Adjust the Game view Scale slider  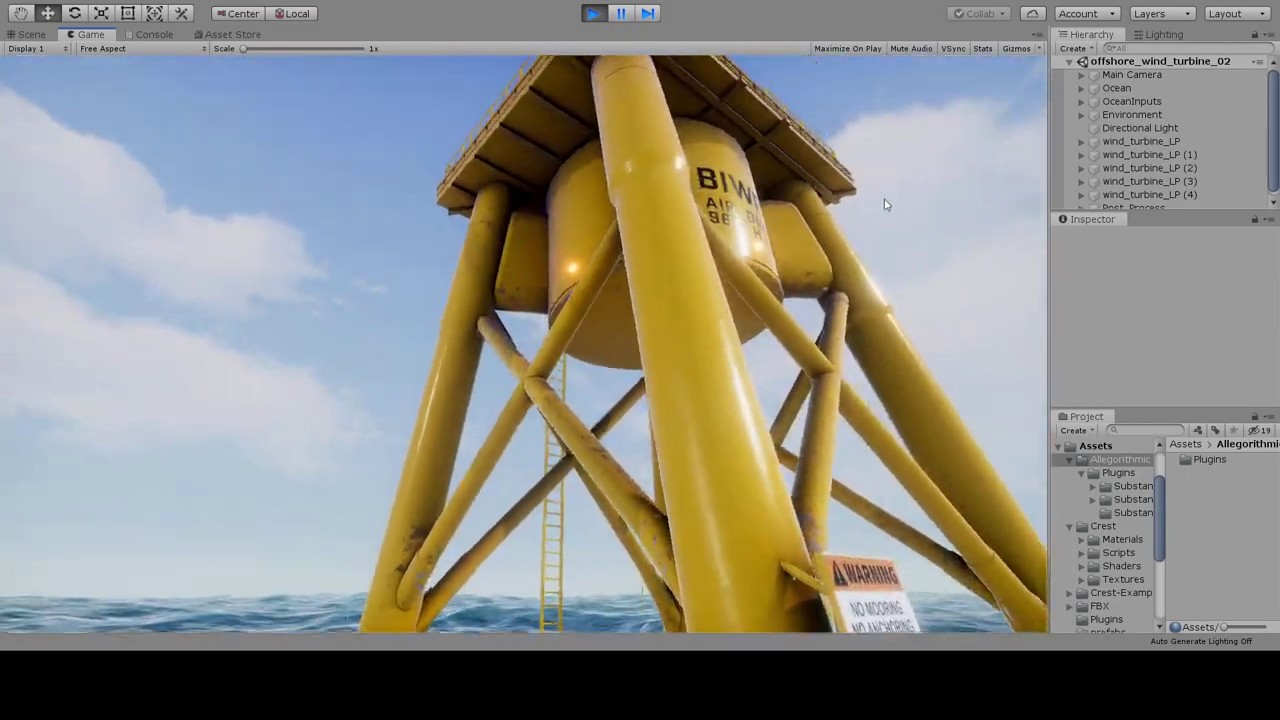coord(303,48)
